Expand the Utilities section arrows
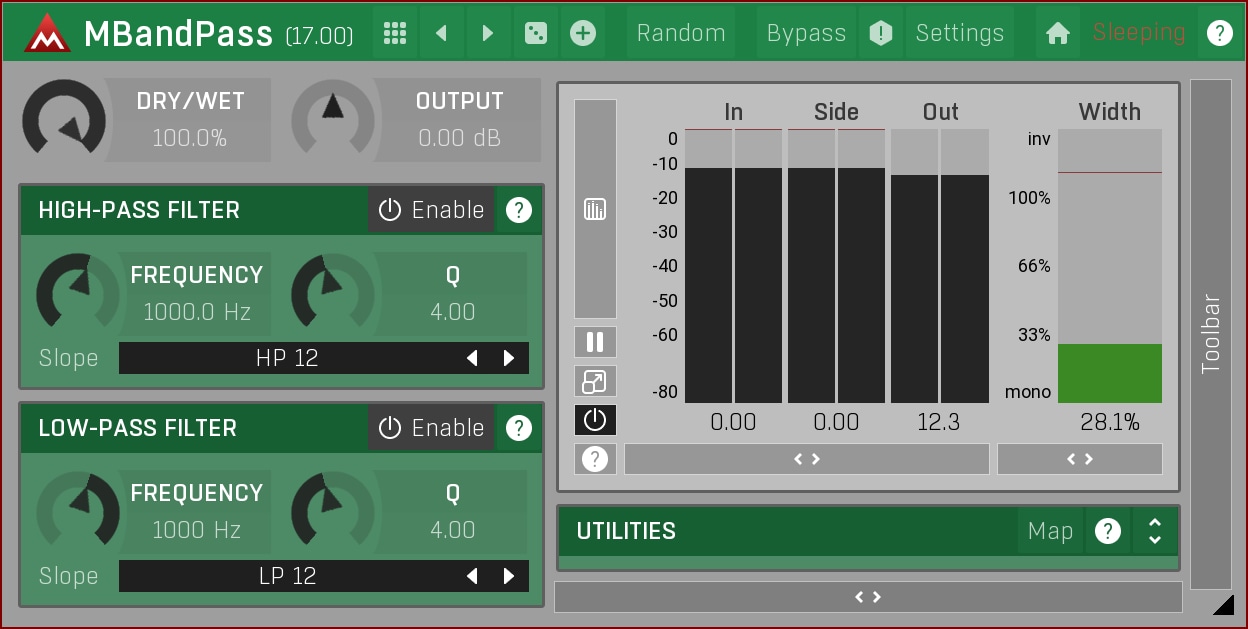Viewport: 1248px width, 629px height. pos(1155,531)
